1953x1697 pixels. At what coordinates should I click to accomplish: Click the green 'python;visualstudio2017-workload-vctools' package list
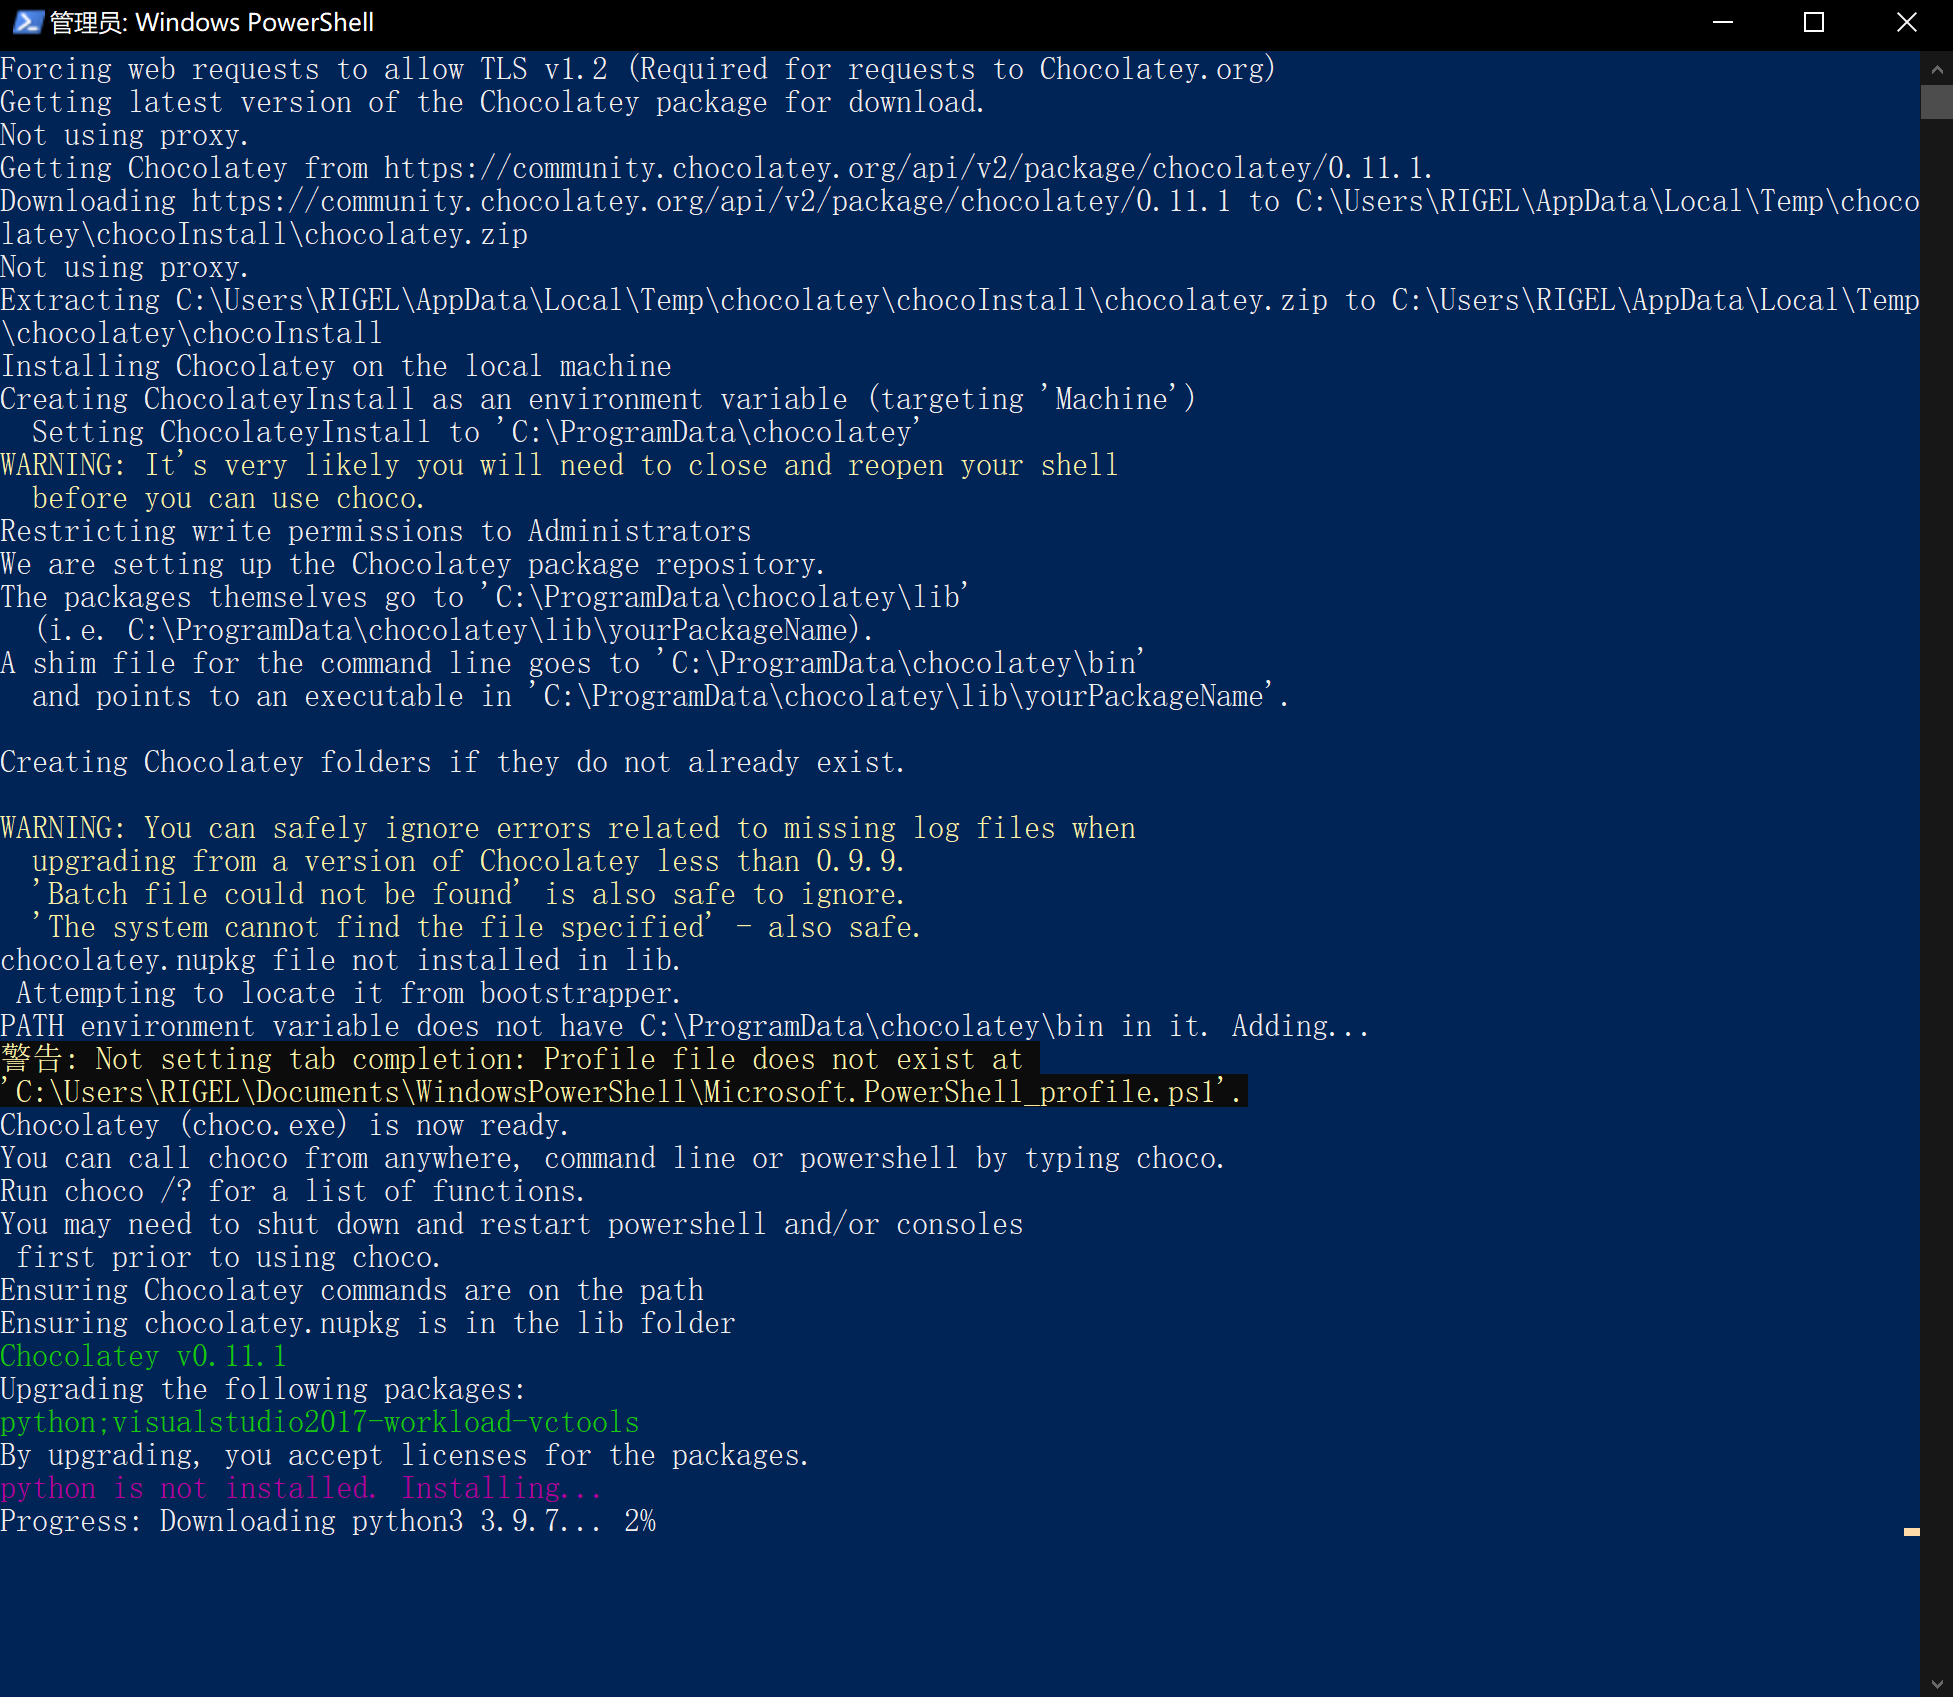click(320, 1422)
